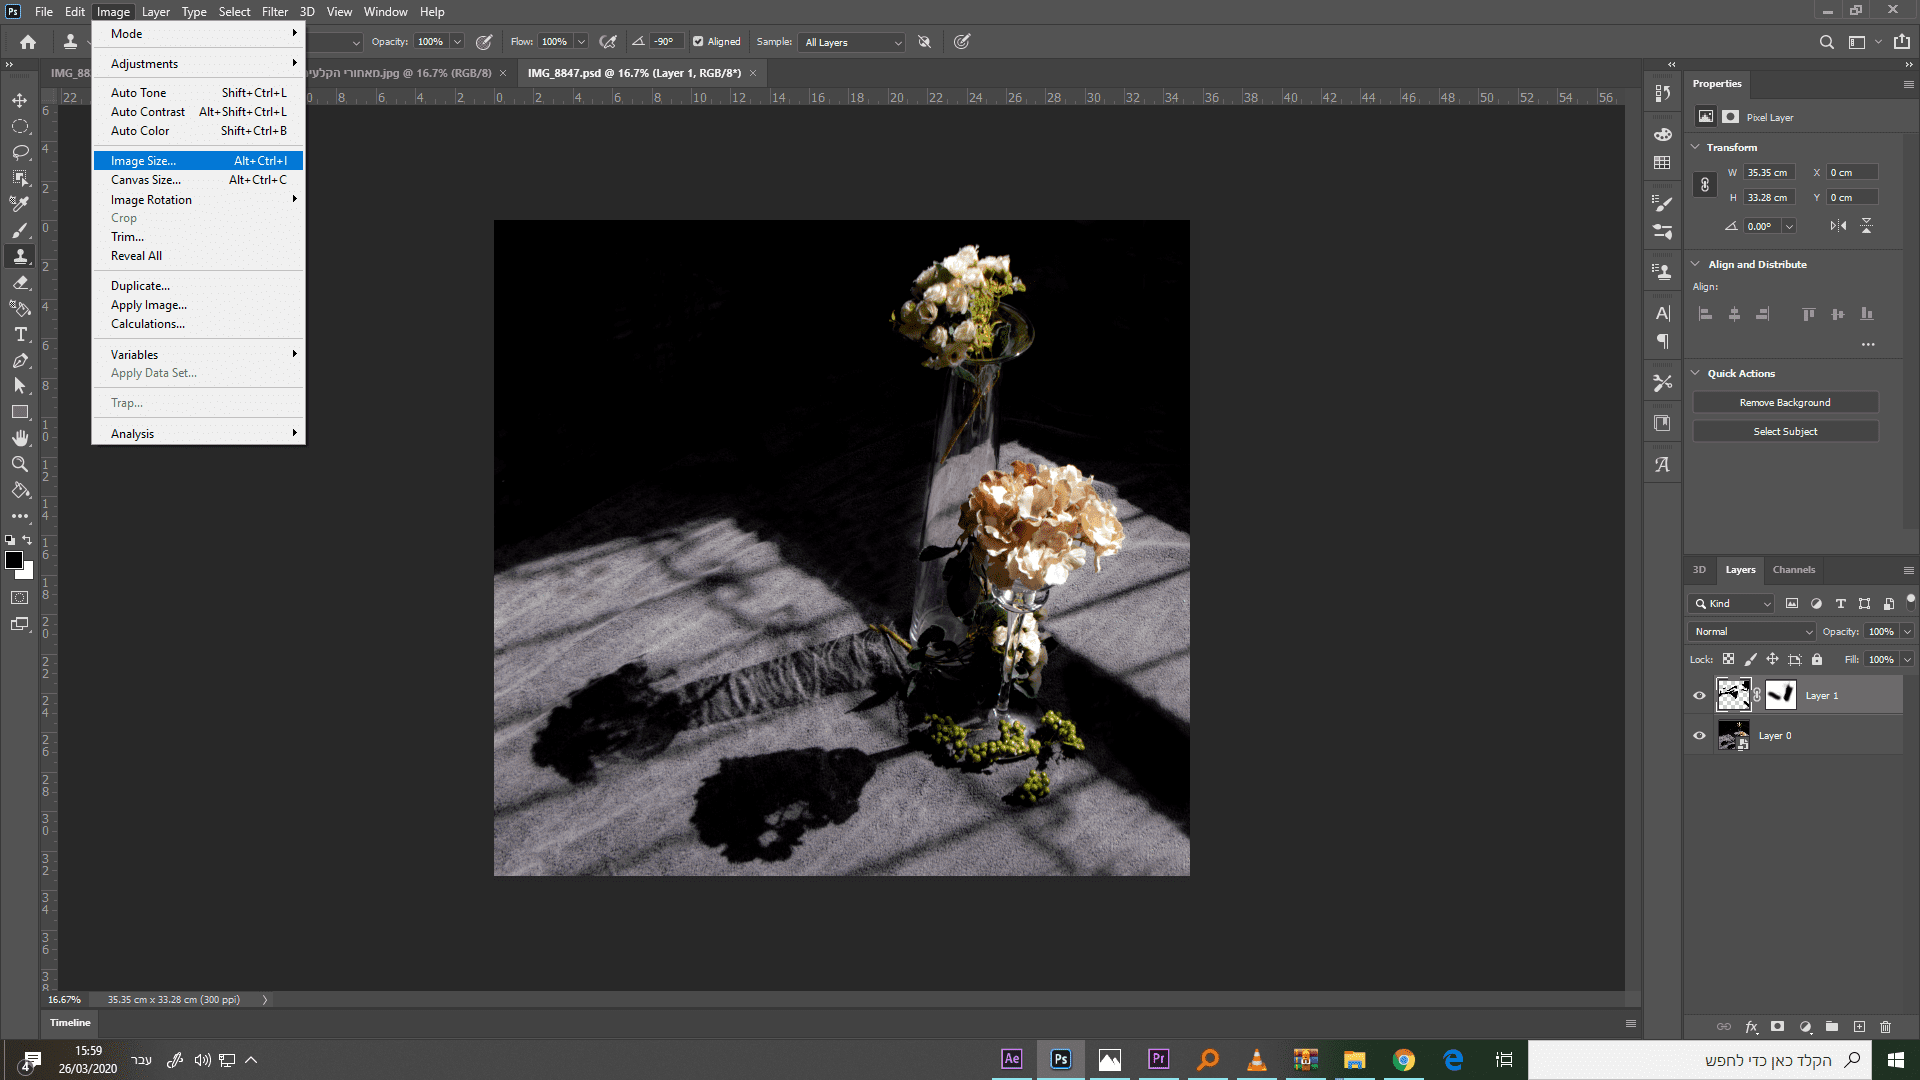
Task: Open the Normal blend mode dropdown
Action: [1751, 632]
